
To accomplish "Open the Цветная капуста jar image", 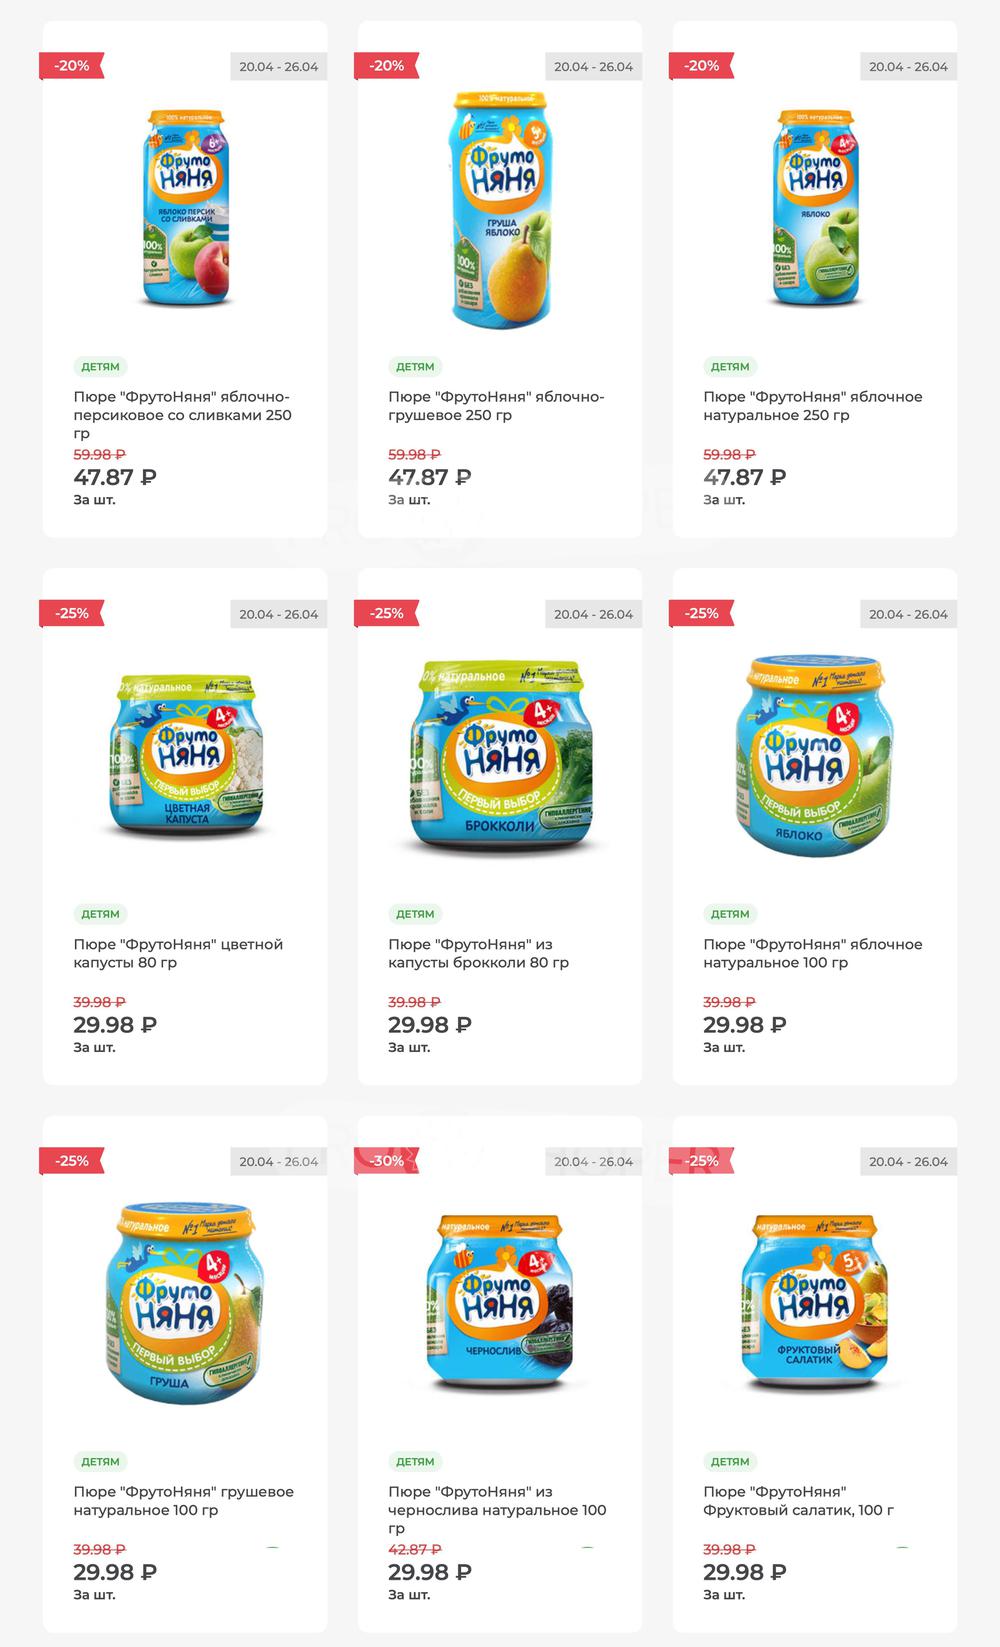I will 185,755.
